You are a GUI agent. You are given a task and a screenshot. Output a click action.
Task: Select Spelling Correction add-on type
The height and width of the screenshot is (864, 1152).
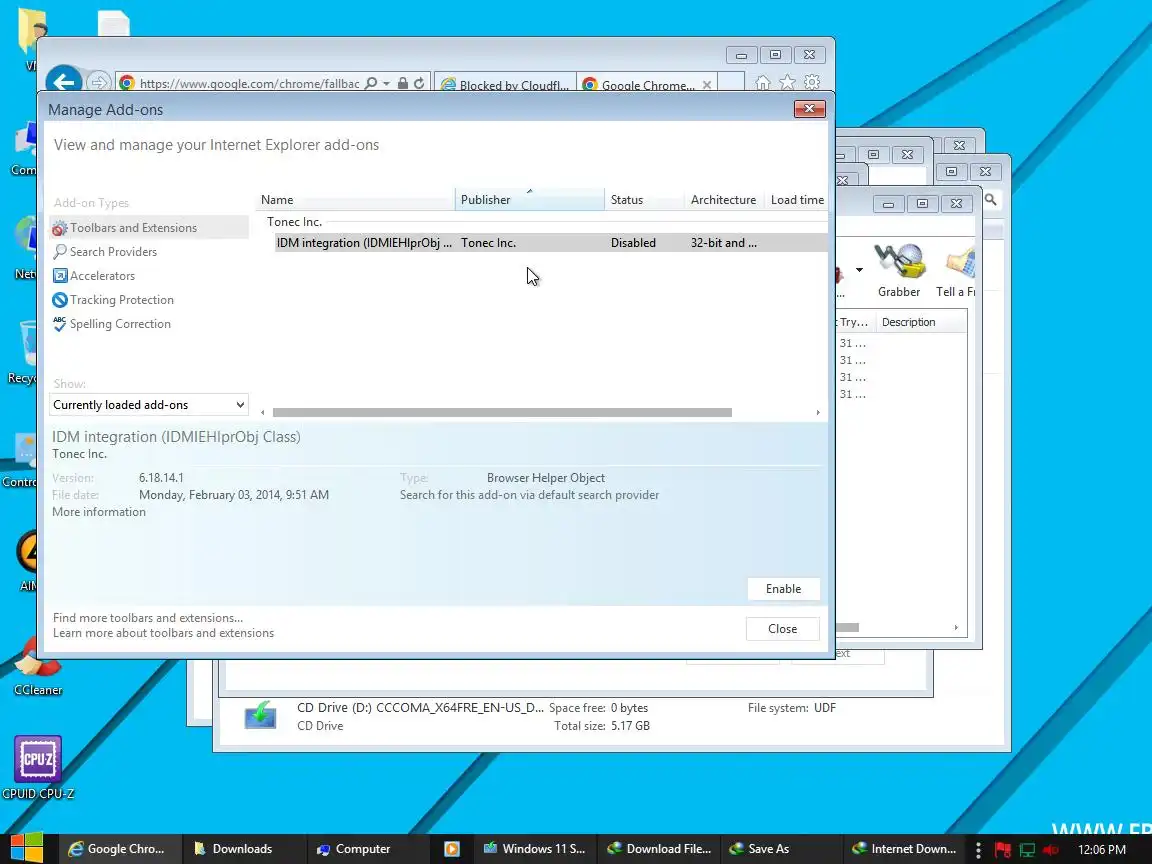pos(120,324)
